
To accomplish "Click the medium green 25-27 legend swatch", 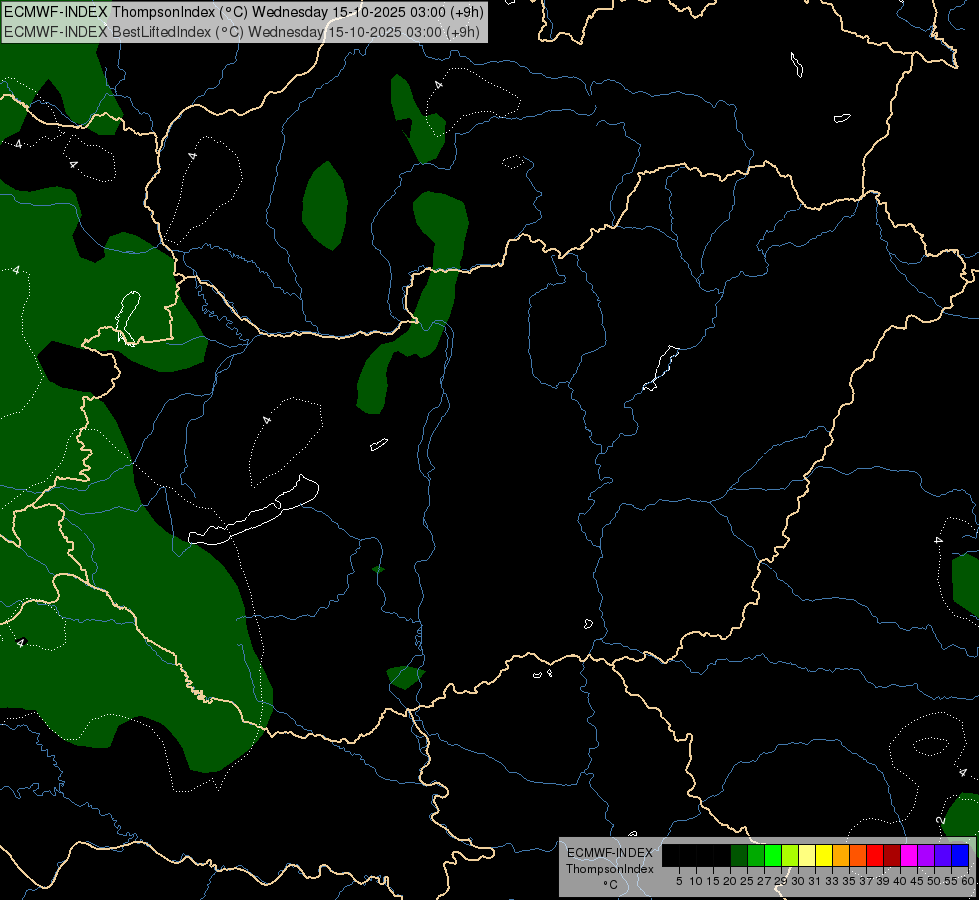I will [756, 855].
